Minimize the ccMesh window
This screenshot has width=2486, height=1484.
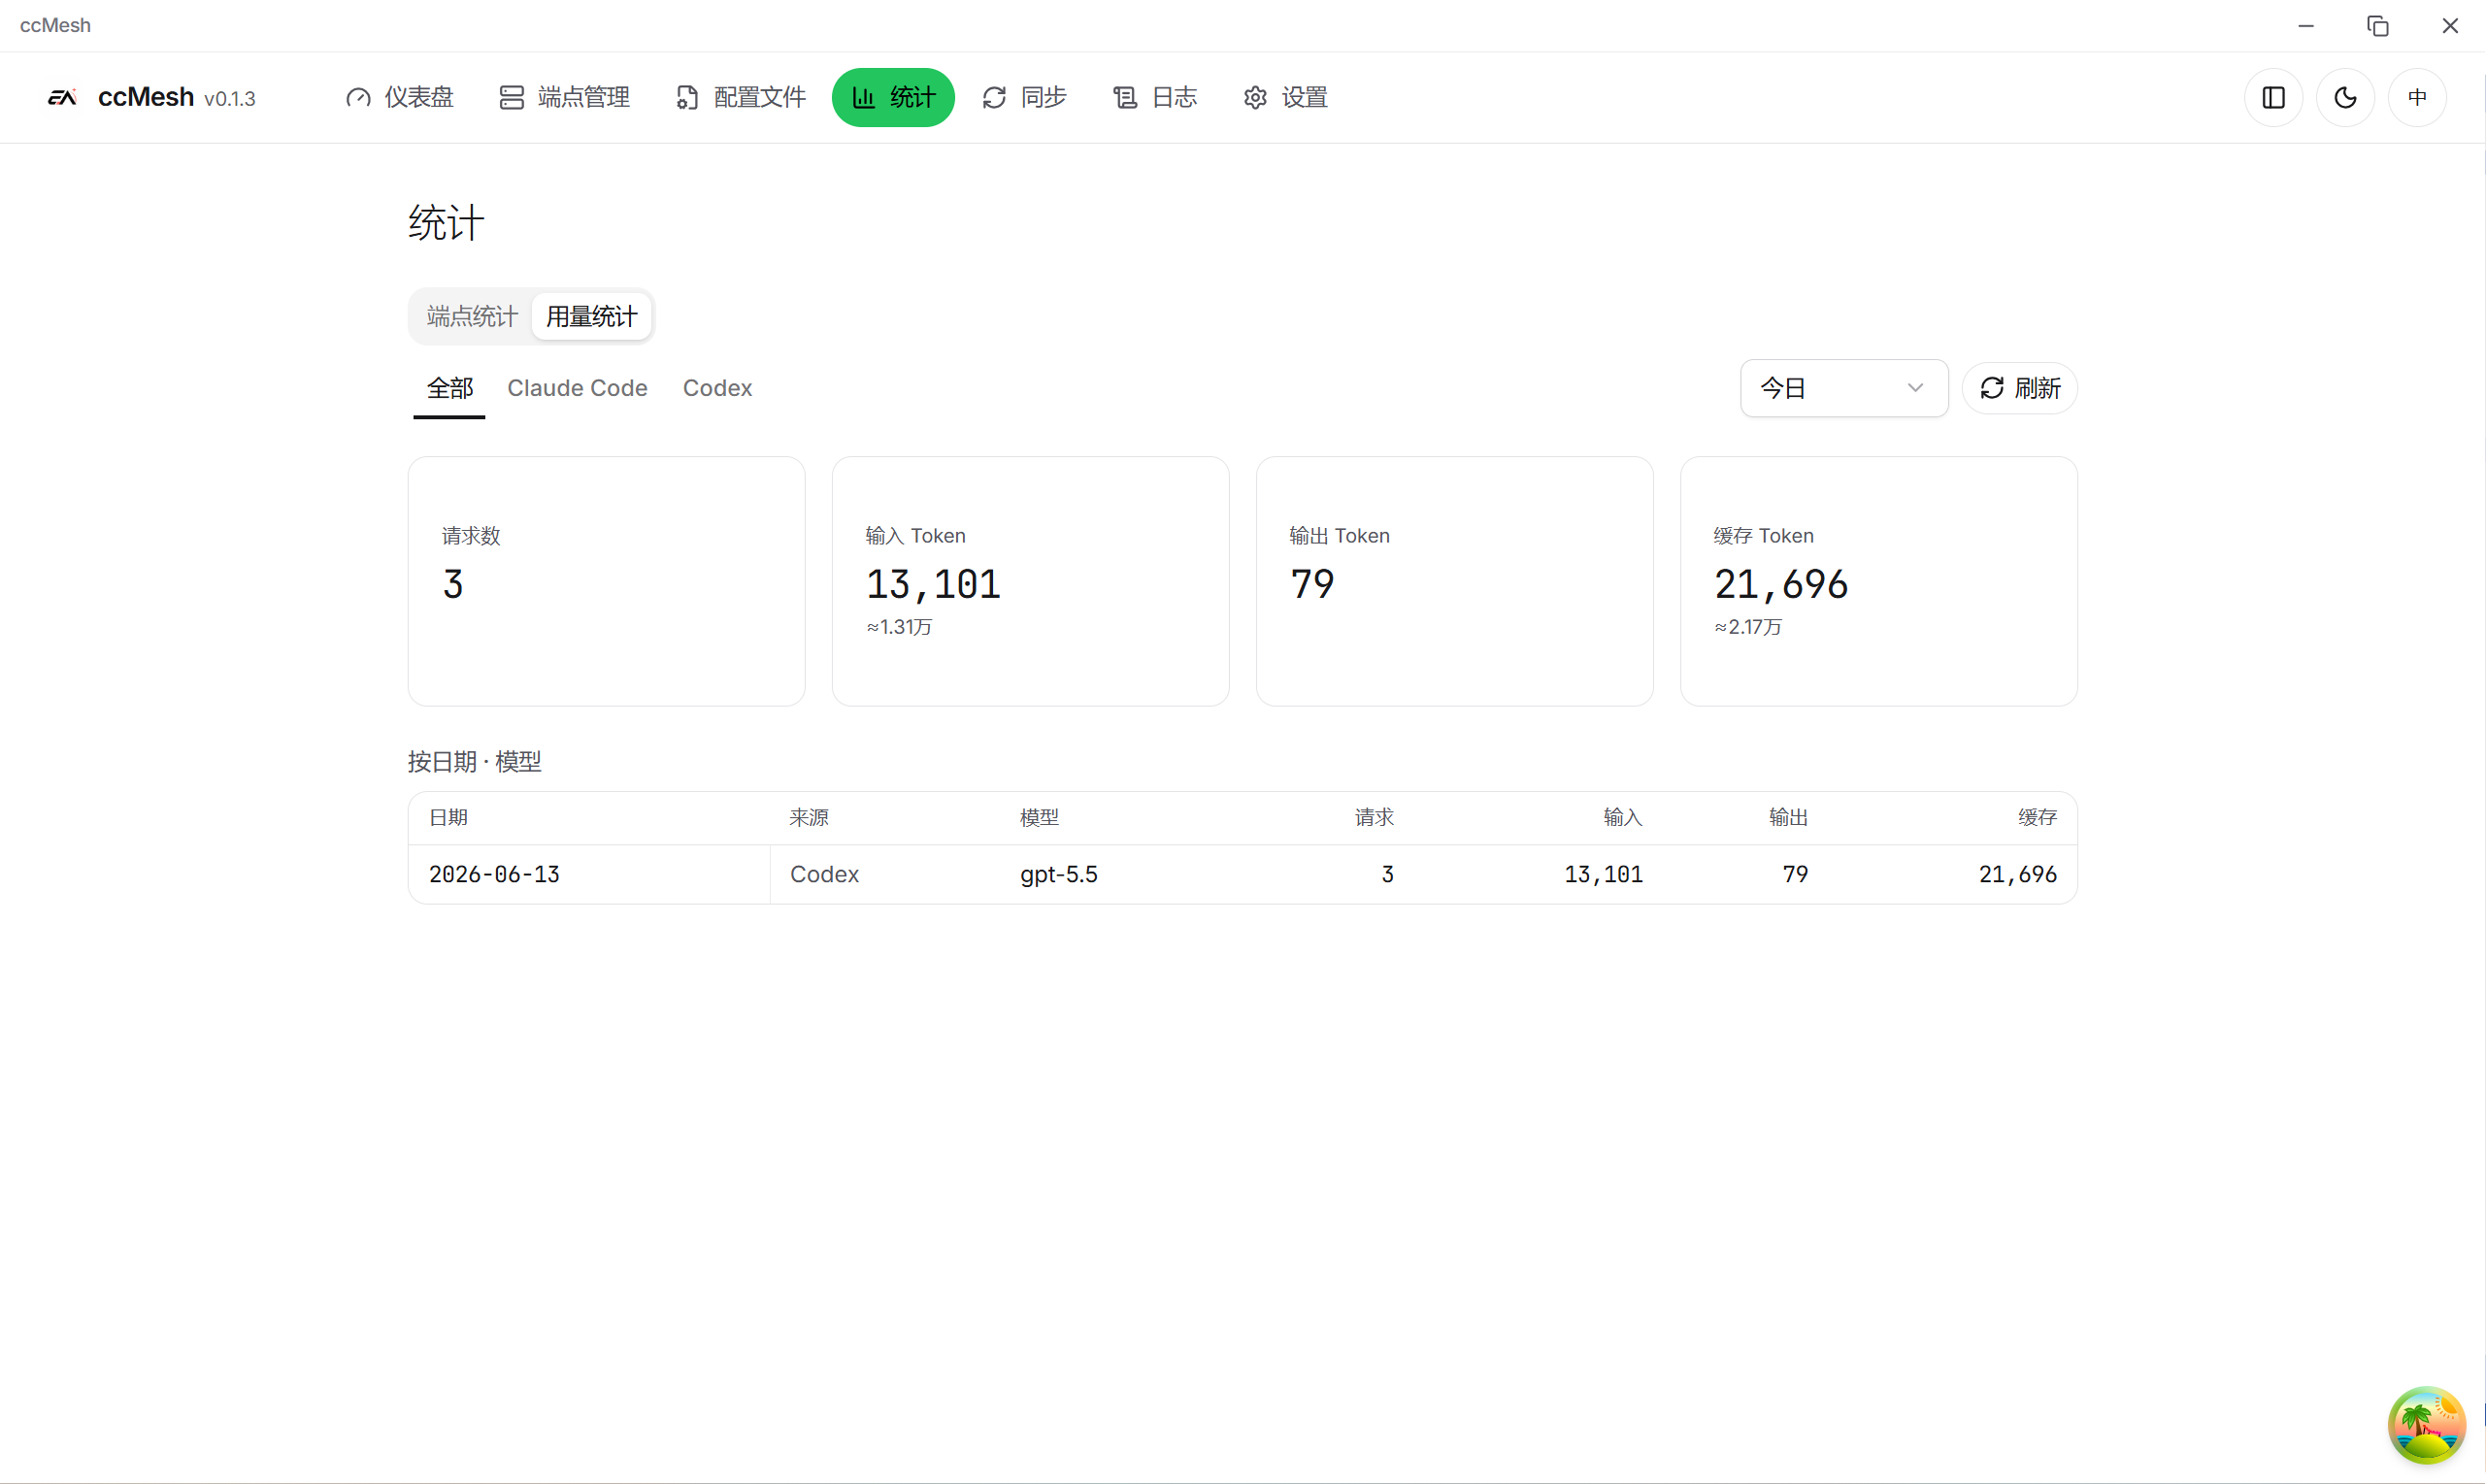tap(2306, 26)
